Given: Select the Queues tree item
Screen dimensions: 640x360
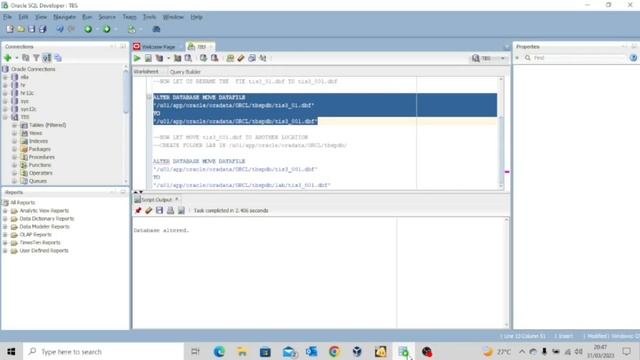Looking at the screenshot, I should tap(38, 181).
